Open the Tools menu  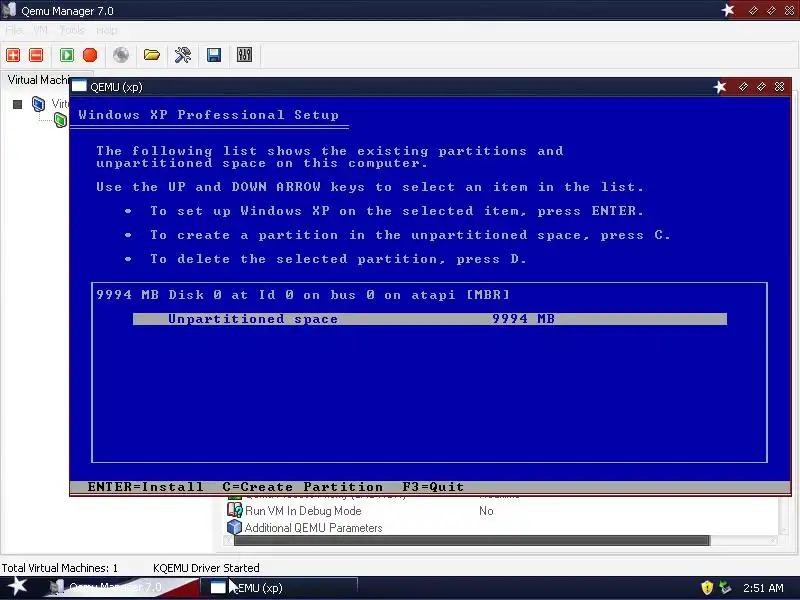[72, 31]
